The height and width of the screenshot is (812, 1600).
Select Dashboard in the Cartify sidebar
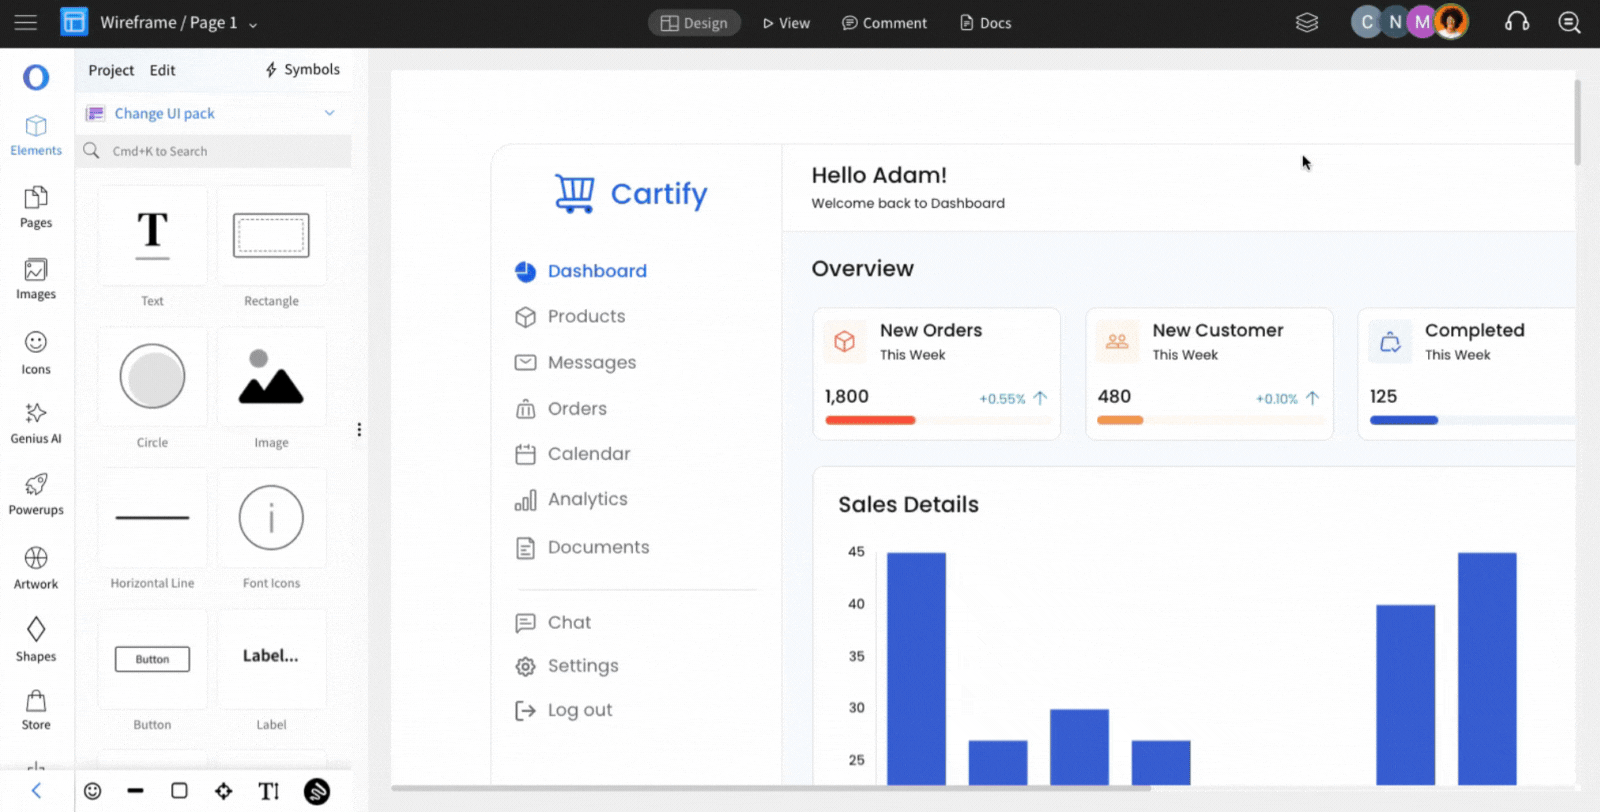[581, 271]
